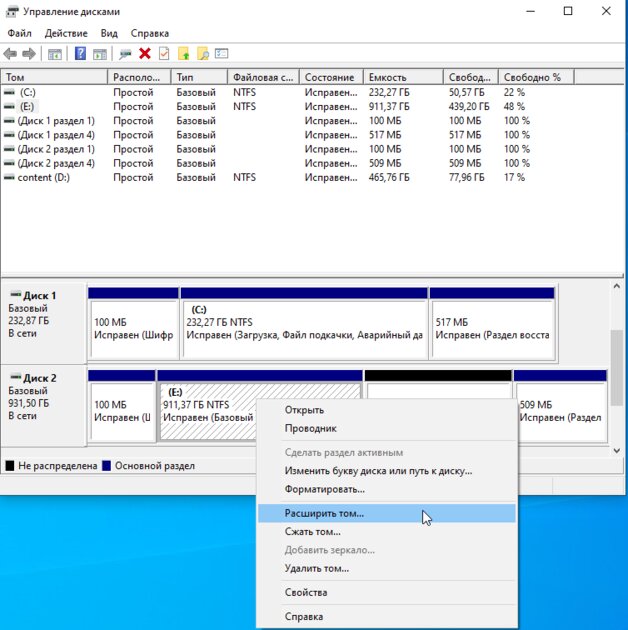Click the disk pane vertical scrollbar thumb
This screenshot has height=630, width=628.
pos(617,368)
